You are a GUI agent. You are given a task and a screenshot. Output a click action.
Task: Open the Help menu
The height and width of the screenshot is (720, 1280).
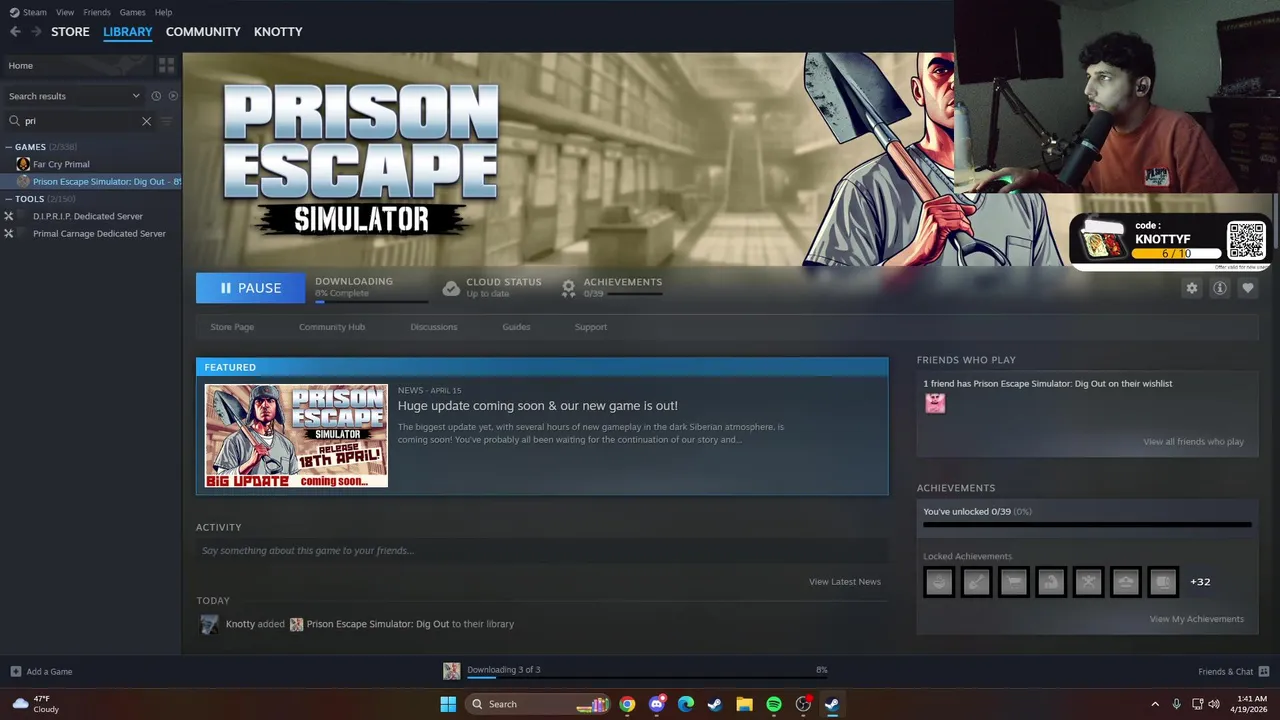tap(163, 12)
